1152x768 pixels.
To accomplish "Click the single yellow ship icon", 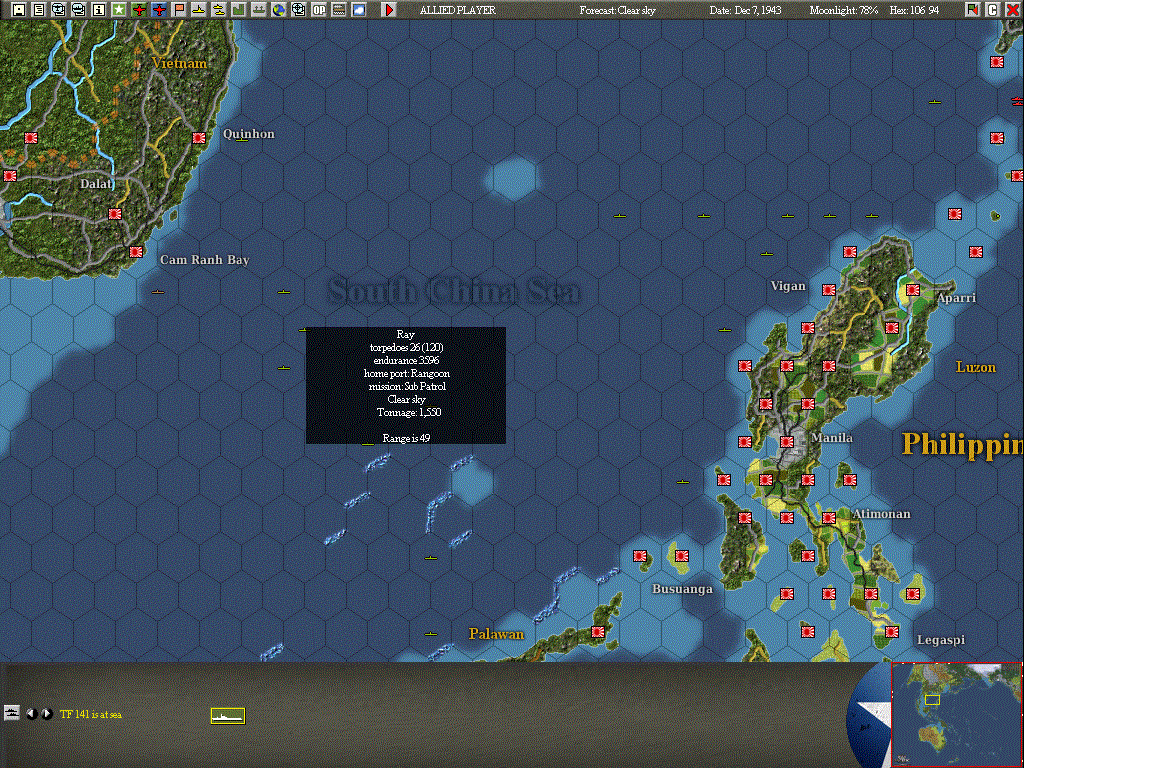I will pos(198,10).
